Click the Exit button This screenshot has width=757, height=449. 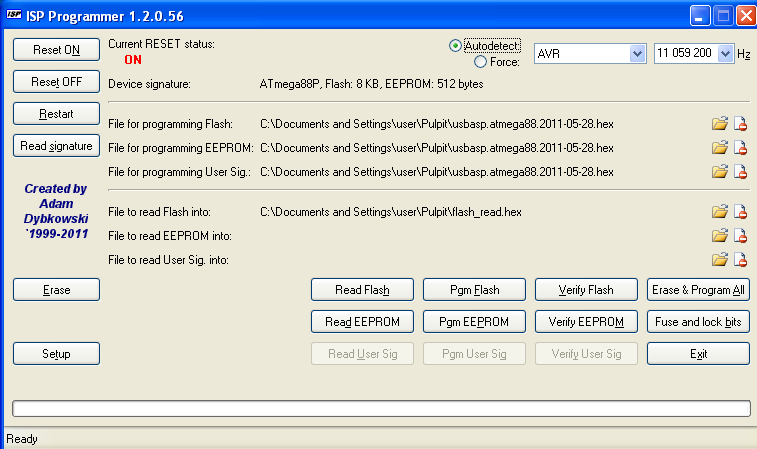[698, 353]
